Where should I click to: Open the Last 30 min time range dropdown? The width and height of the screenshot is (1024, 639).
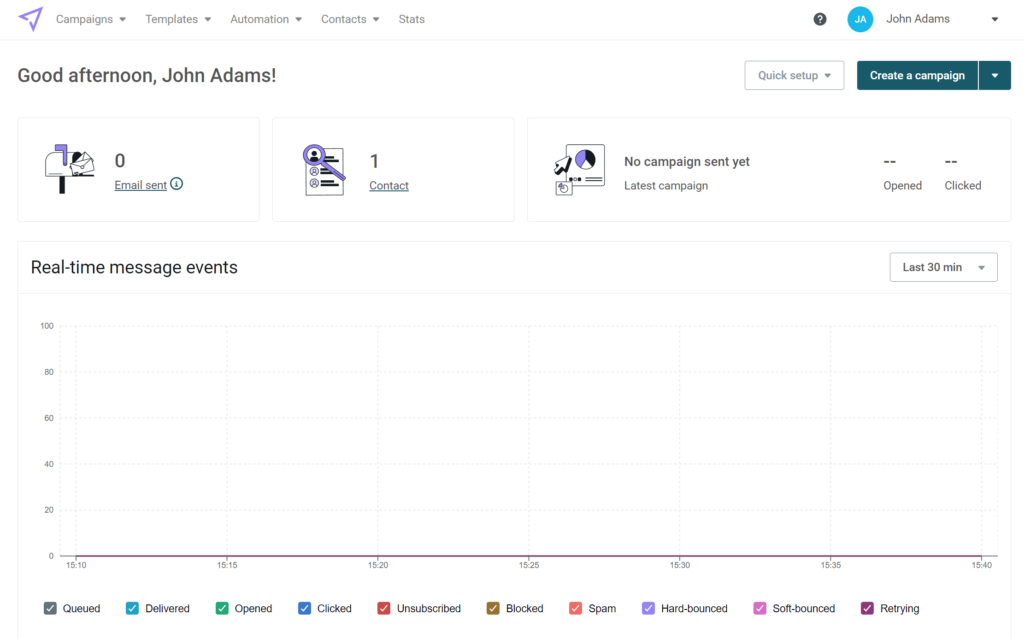point(943,267)
